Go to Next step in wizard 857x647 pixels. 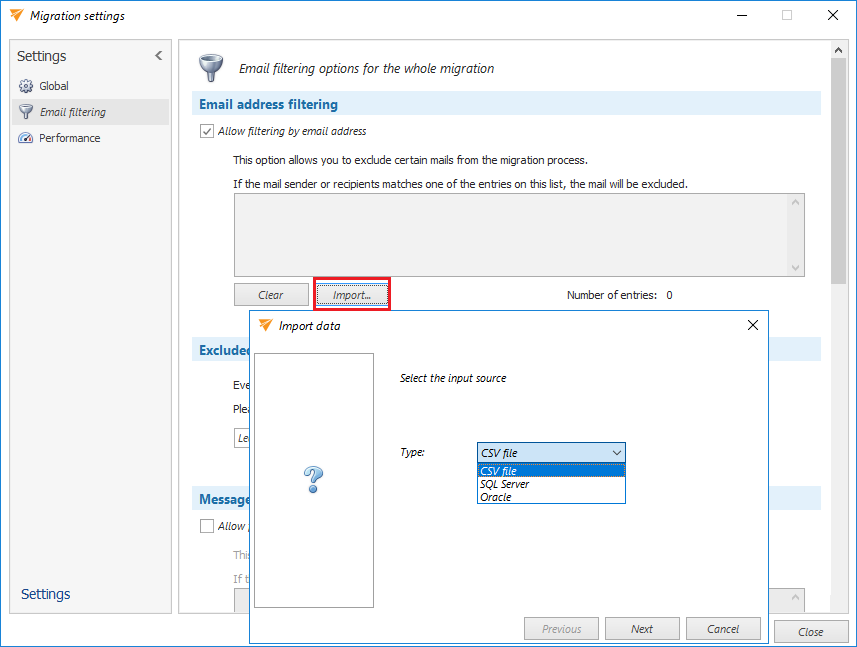point(641,629)
